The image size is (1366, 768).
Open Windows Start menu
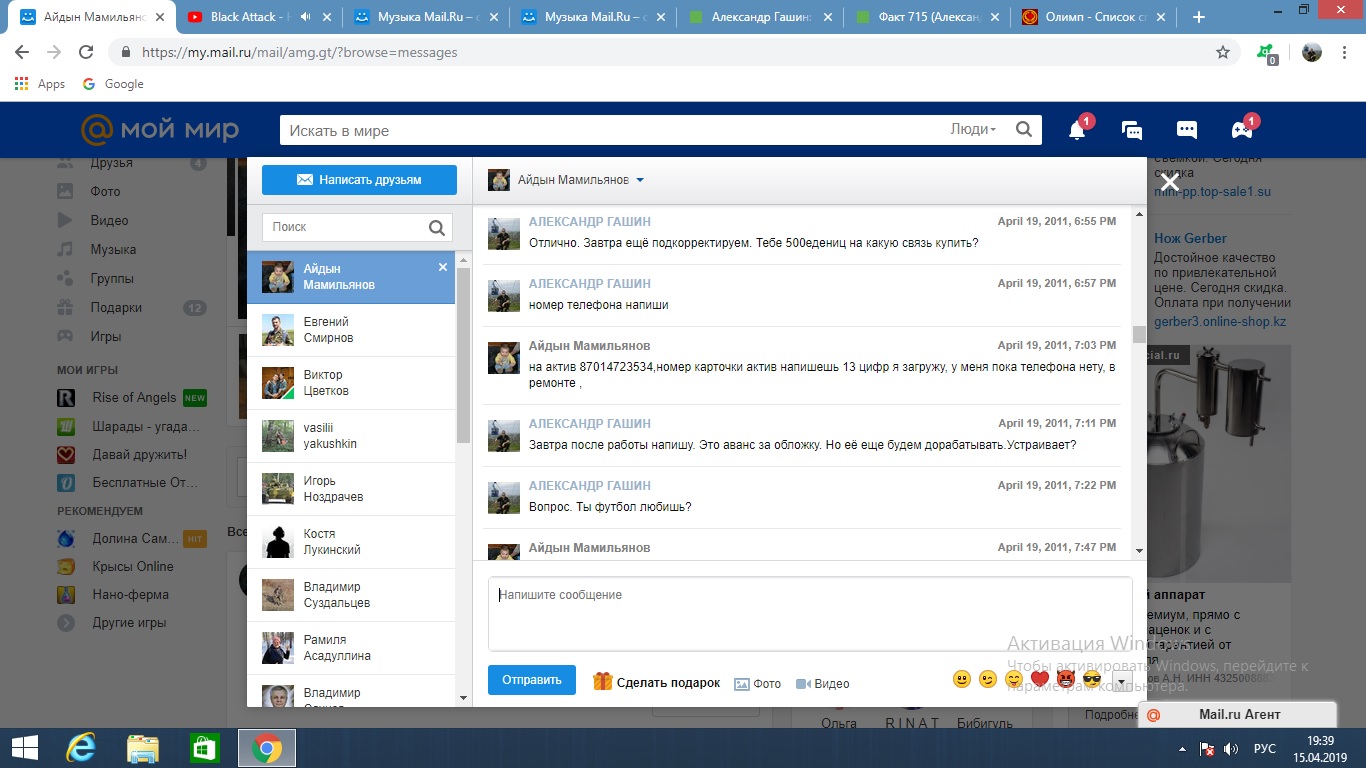click(x=24, y=748)
